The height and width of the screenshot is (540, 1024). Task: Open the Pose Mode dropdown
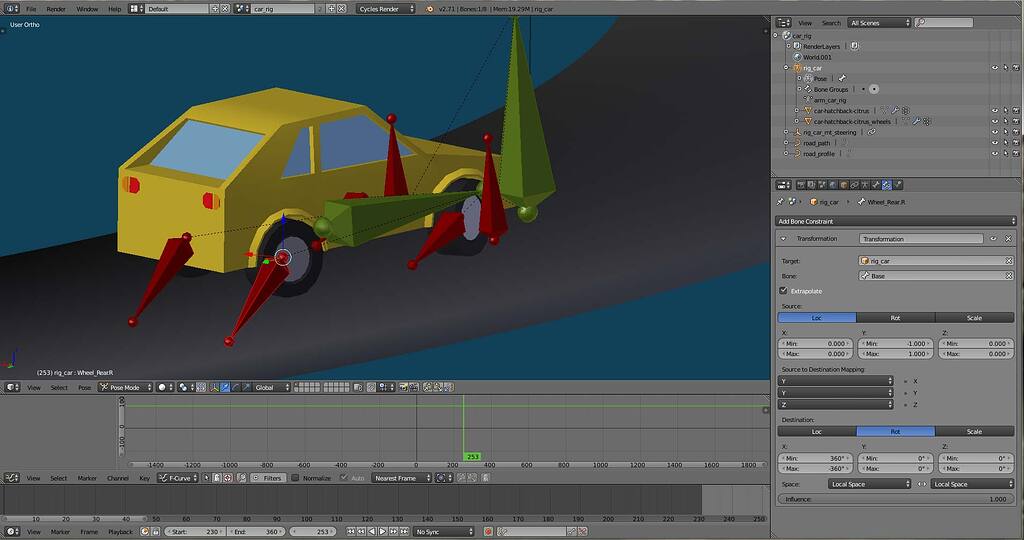coord(125,387)
